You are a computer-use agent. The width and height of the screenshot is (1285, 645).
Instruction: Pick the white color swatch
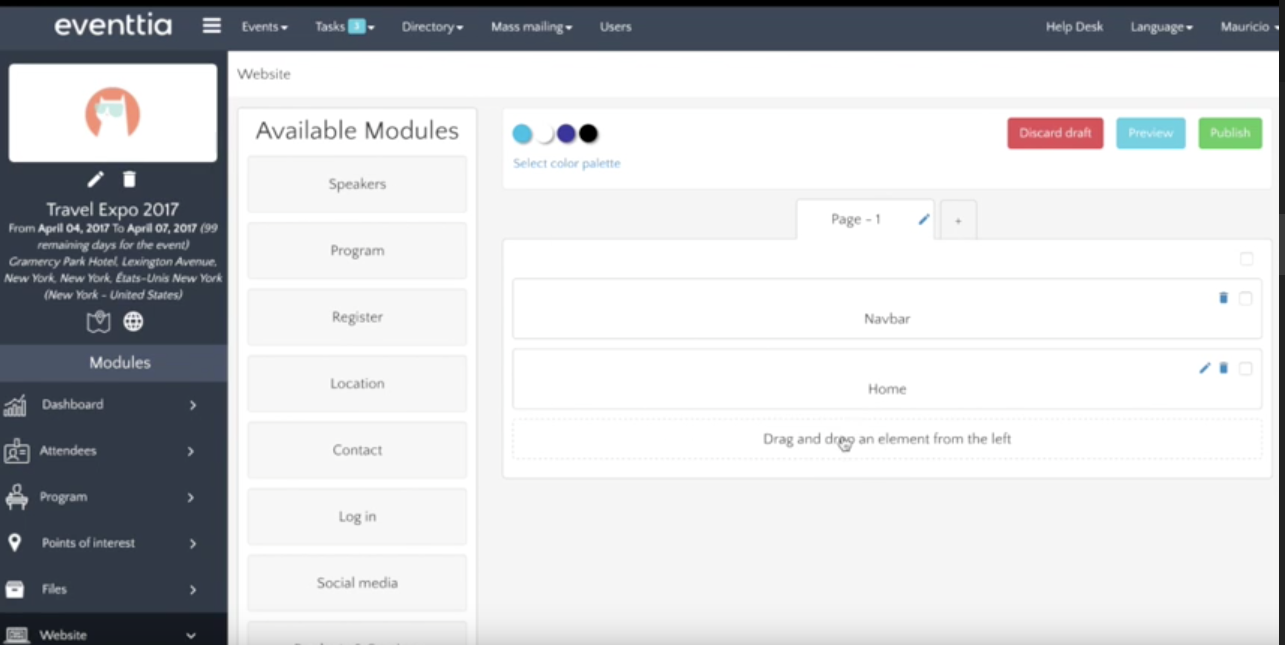click(545, 134)
